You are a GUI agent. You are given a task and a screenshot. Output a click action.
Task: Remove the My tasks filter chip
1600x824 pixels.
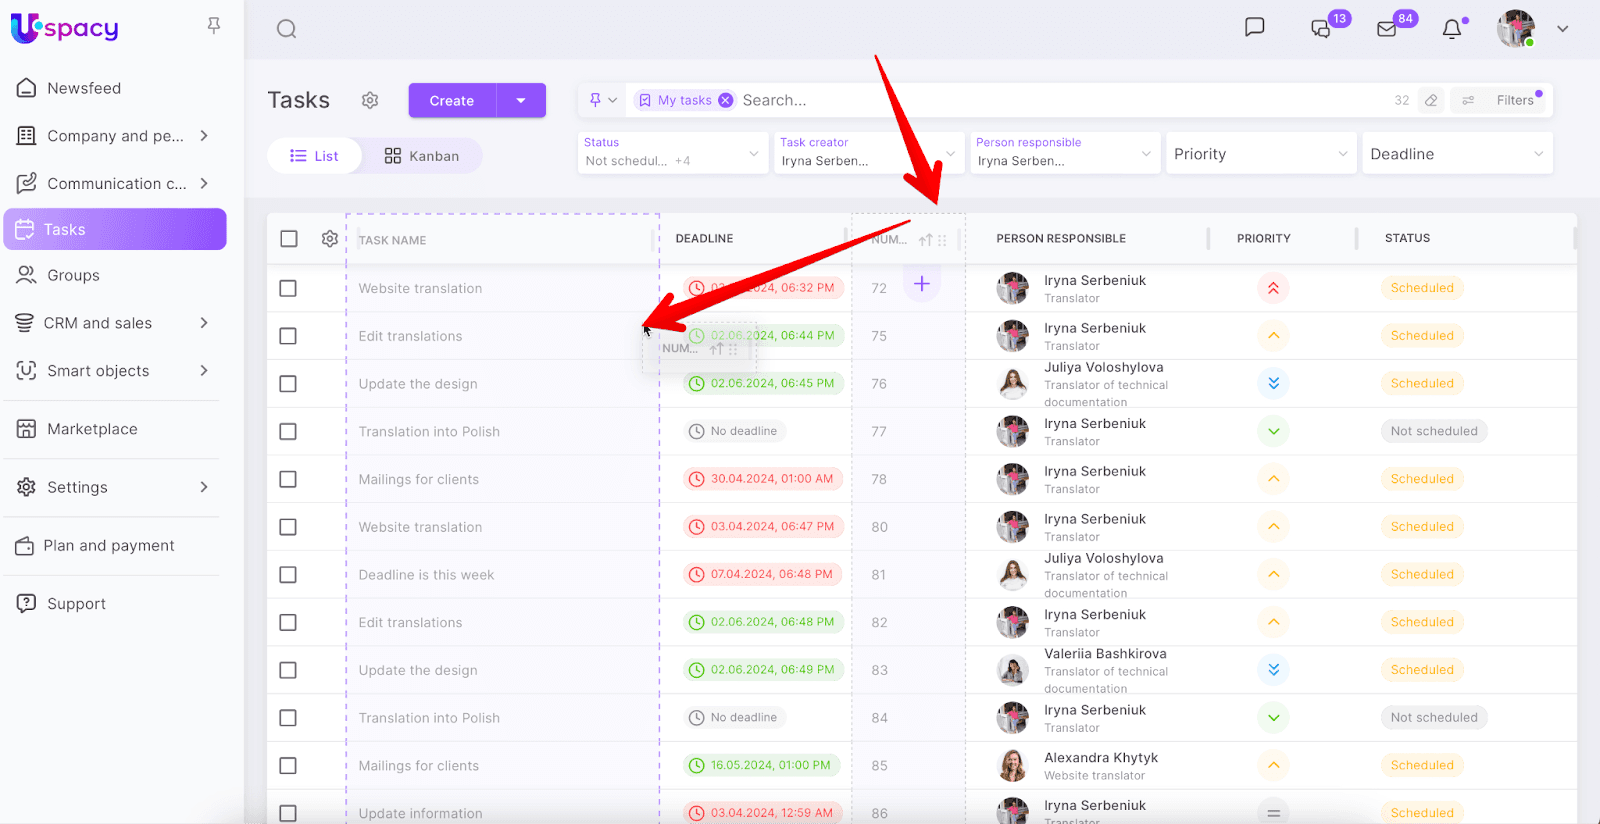point(725,100)
